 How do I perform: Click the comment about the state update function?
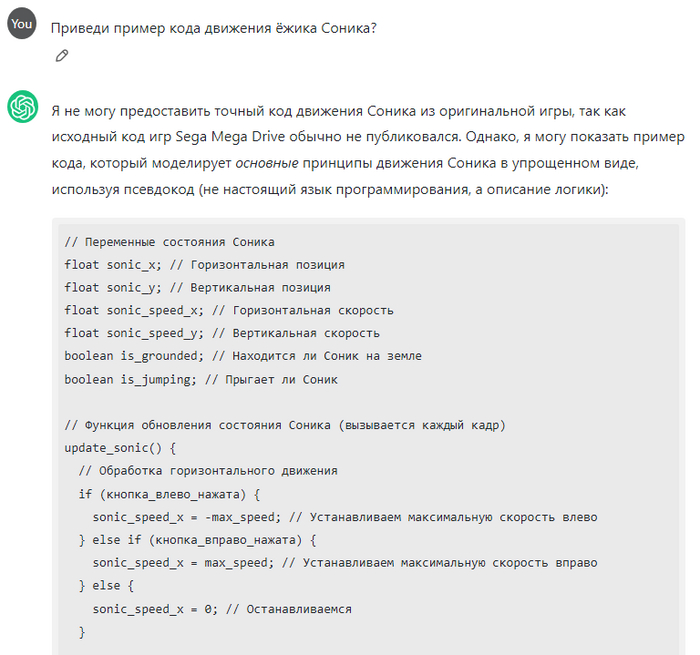tap(285, 425)
